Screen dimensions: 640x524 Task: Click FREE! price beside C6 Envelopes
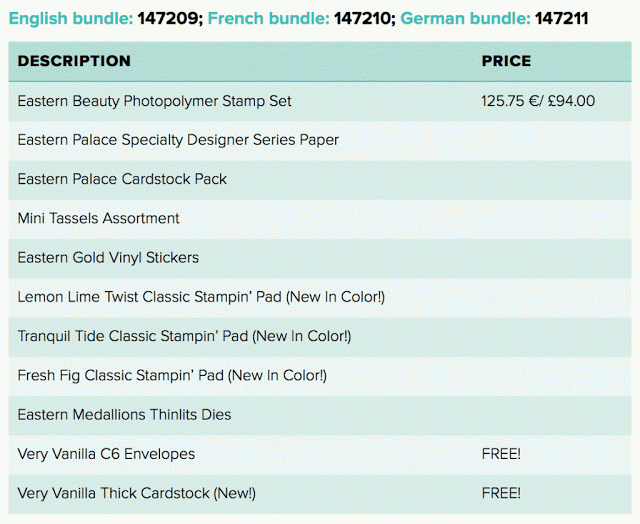point(501,454)
